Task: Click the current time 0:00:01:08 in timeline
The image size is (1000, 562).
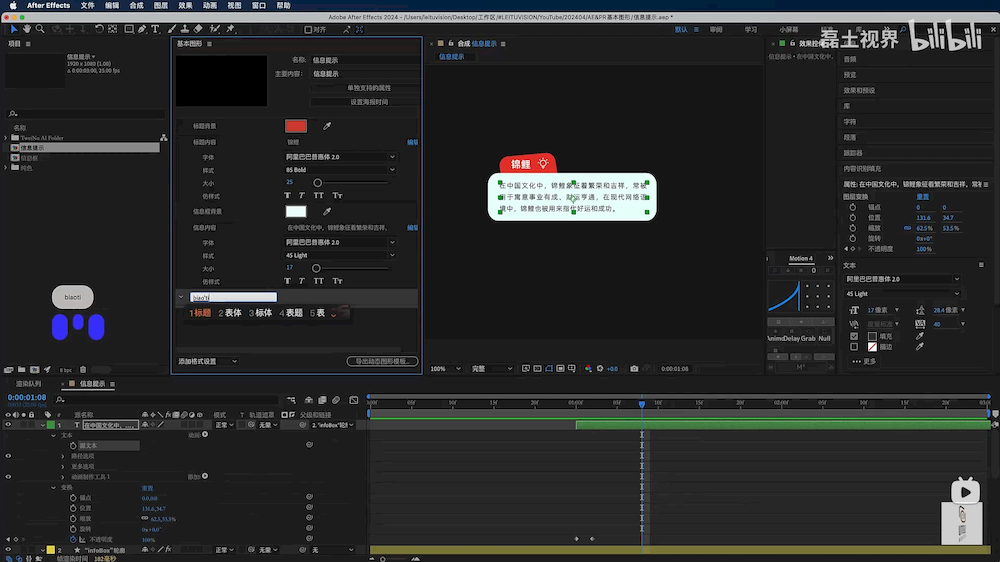Action: (x=27, y=397)
